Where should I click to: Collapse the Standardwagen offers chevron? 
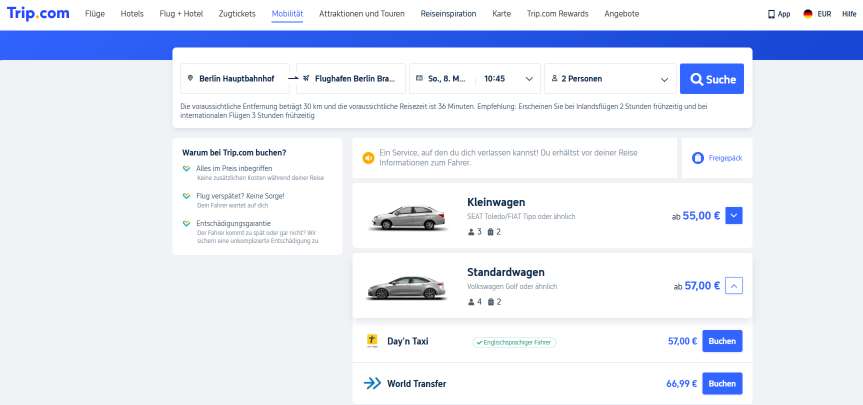[734, 286]
